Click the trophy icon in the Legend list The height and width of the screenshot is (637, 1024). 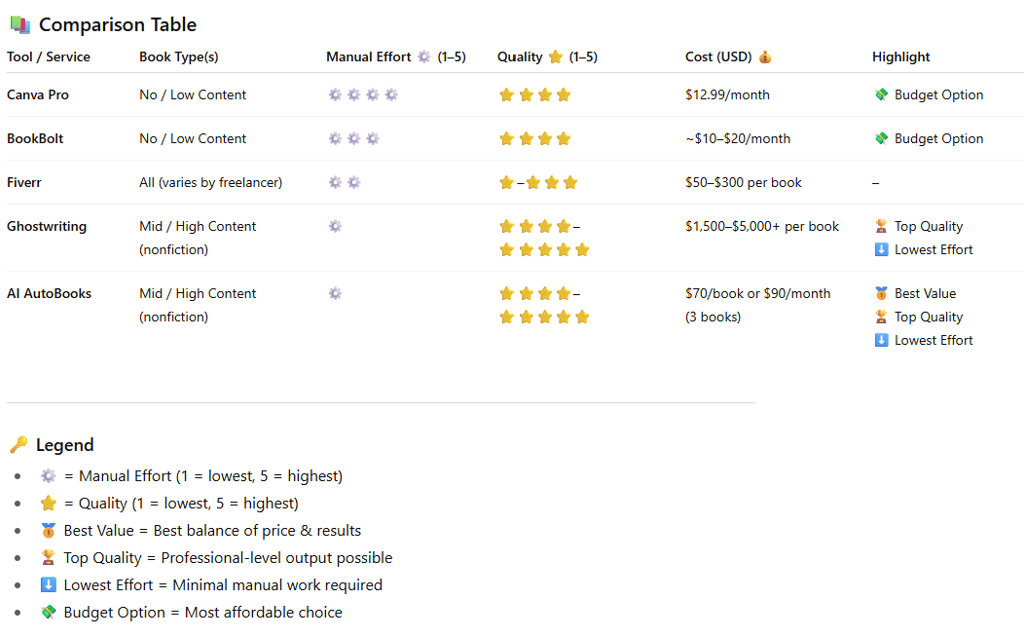(x=48, y=558)
